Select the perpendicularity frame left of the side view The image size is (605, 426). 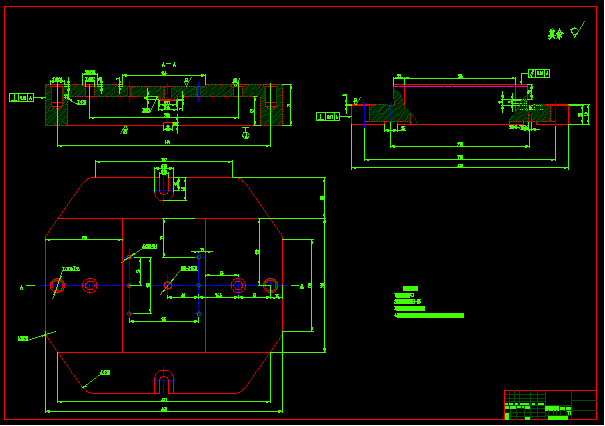coord(328,116)
